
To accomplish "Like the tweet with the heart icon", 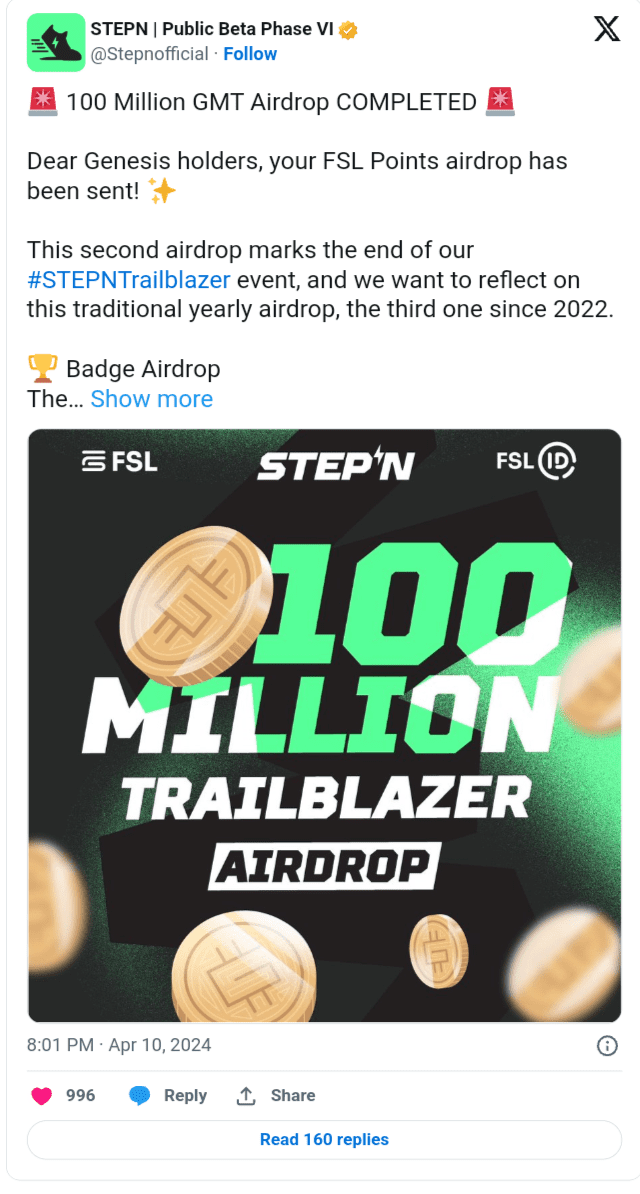I will pos(41,1096).
